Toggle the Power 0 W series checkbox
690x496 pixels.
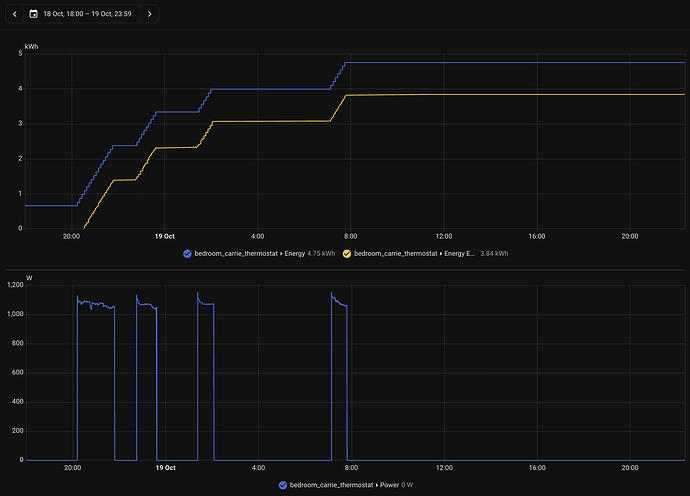(x=283, y=485)
